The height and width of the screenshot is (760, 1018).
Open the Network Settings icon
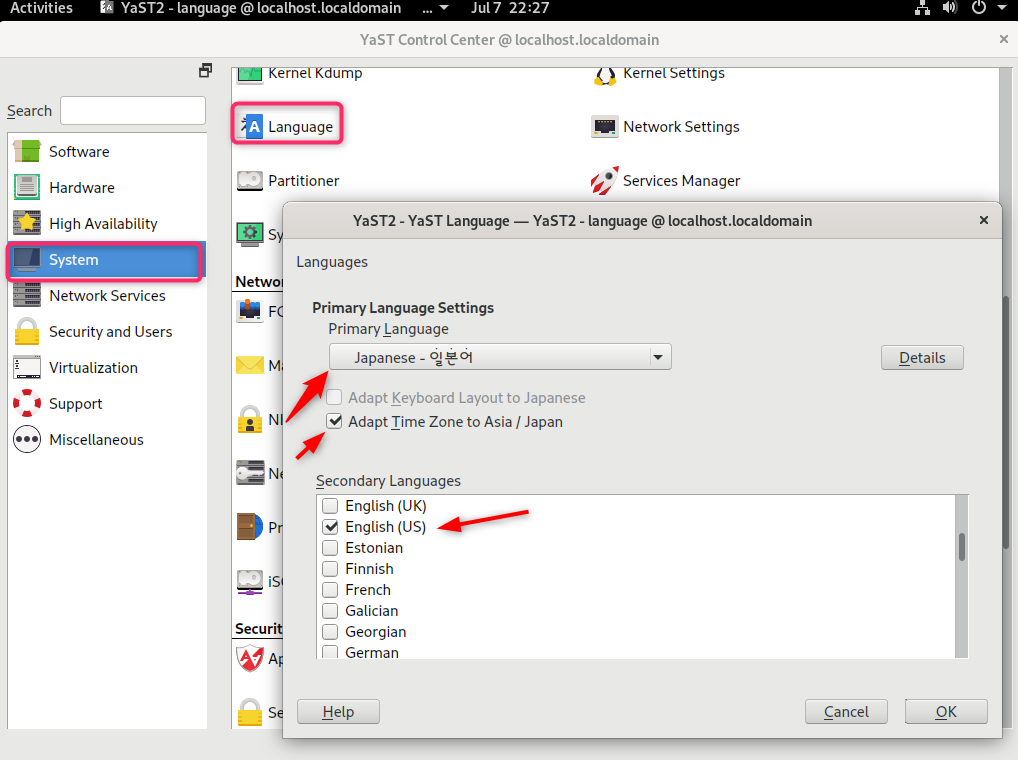(x=604, y=127)
